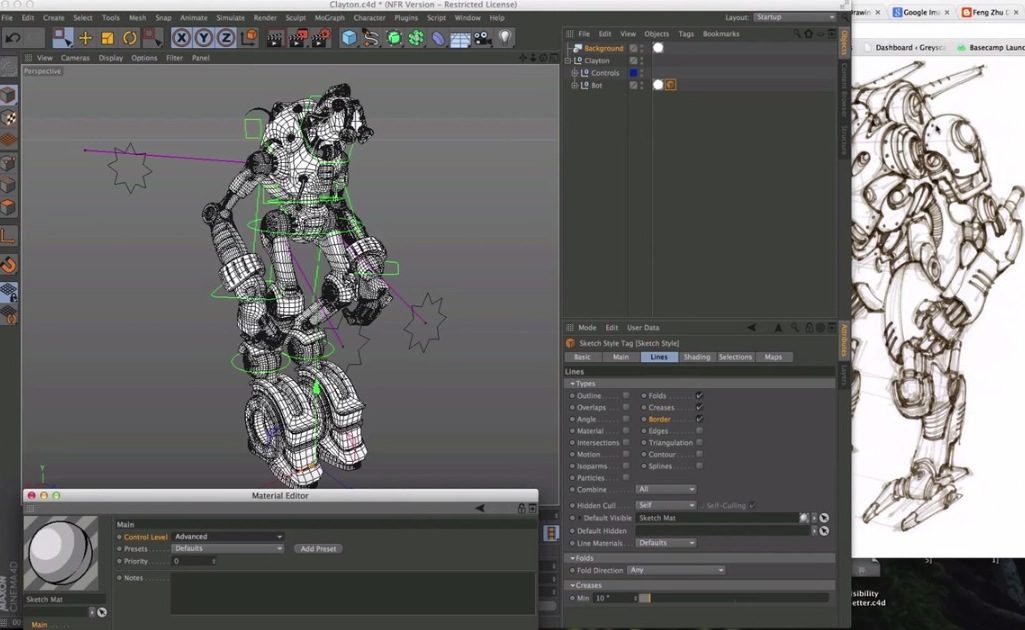Open the Fold Direction dropdown showing Any

pos(675,569)
